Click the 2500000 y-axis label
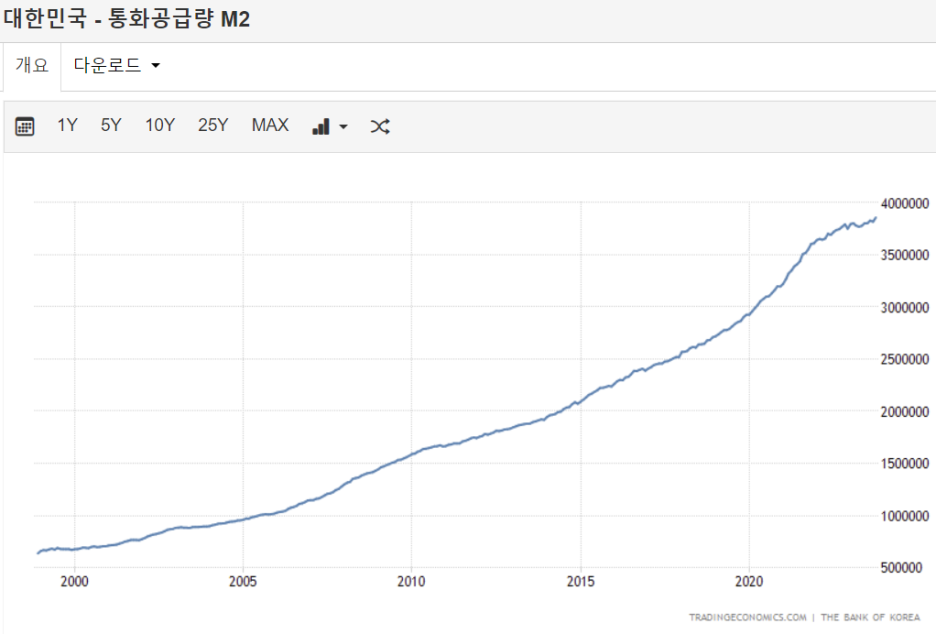The image size is (936, 634). 905,359
